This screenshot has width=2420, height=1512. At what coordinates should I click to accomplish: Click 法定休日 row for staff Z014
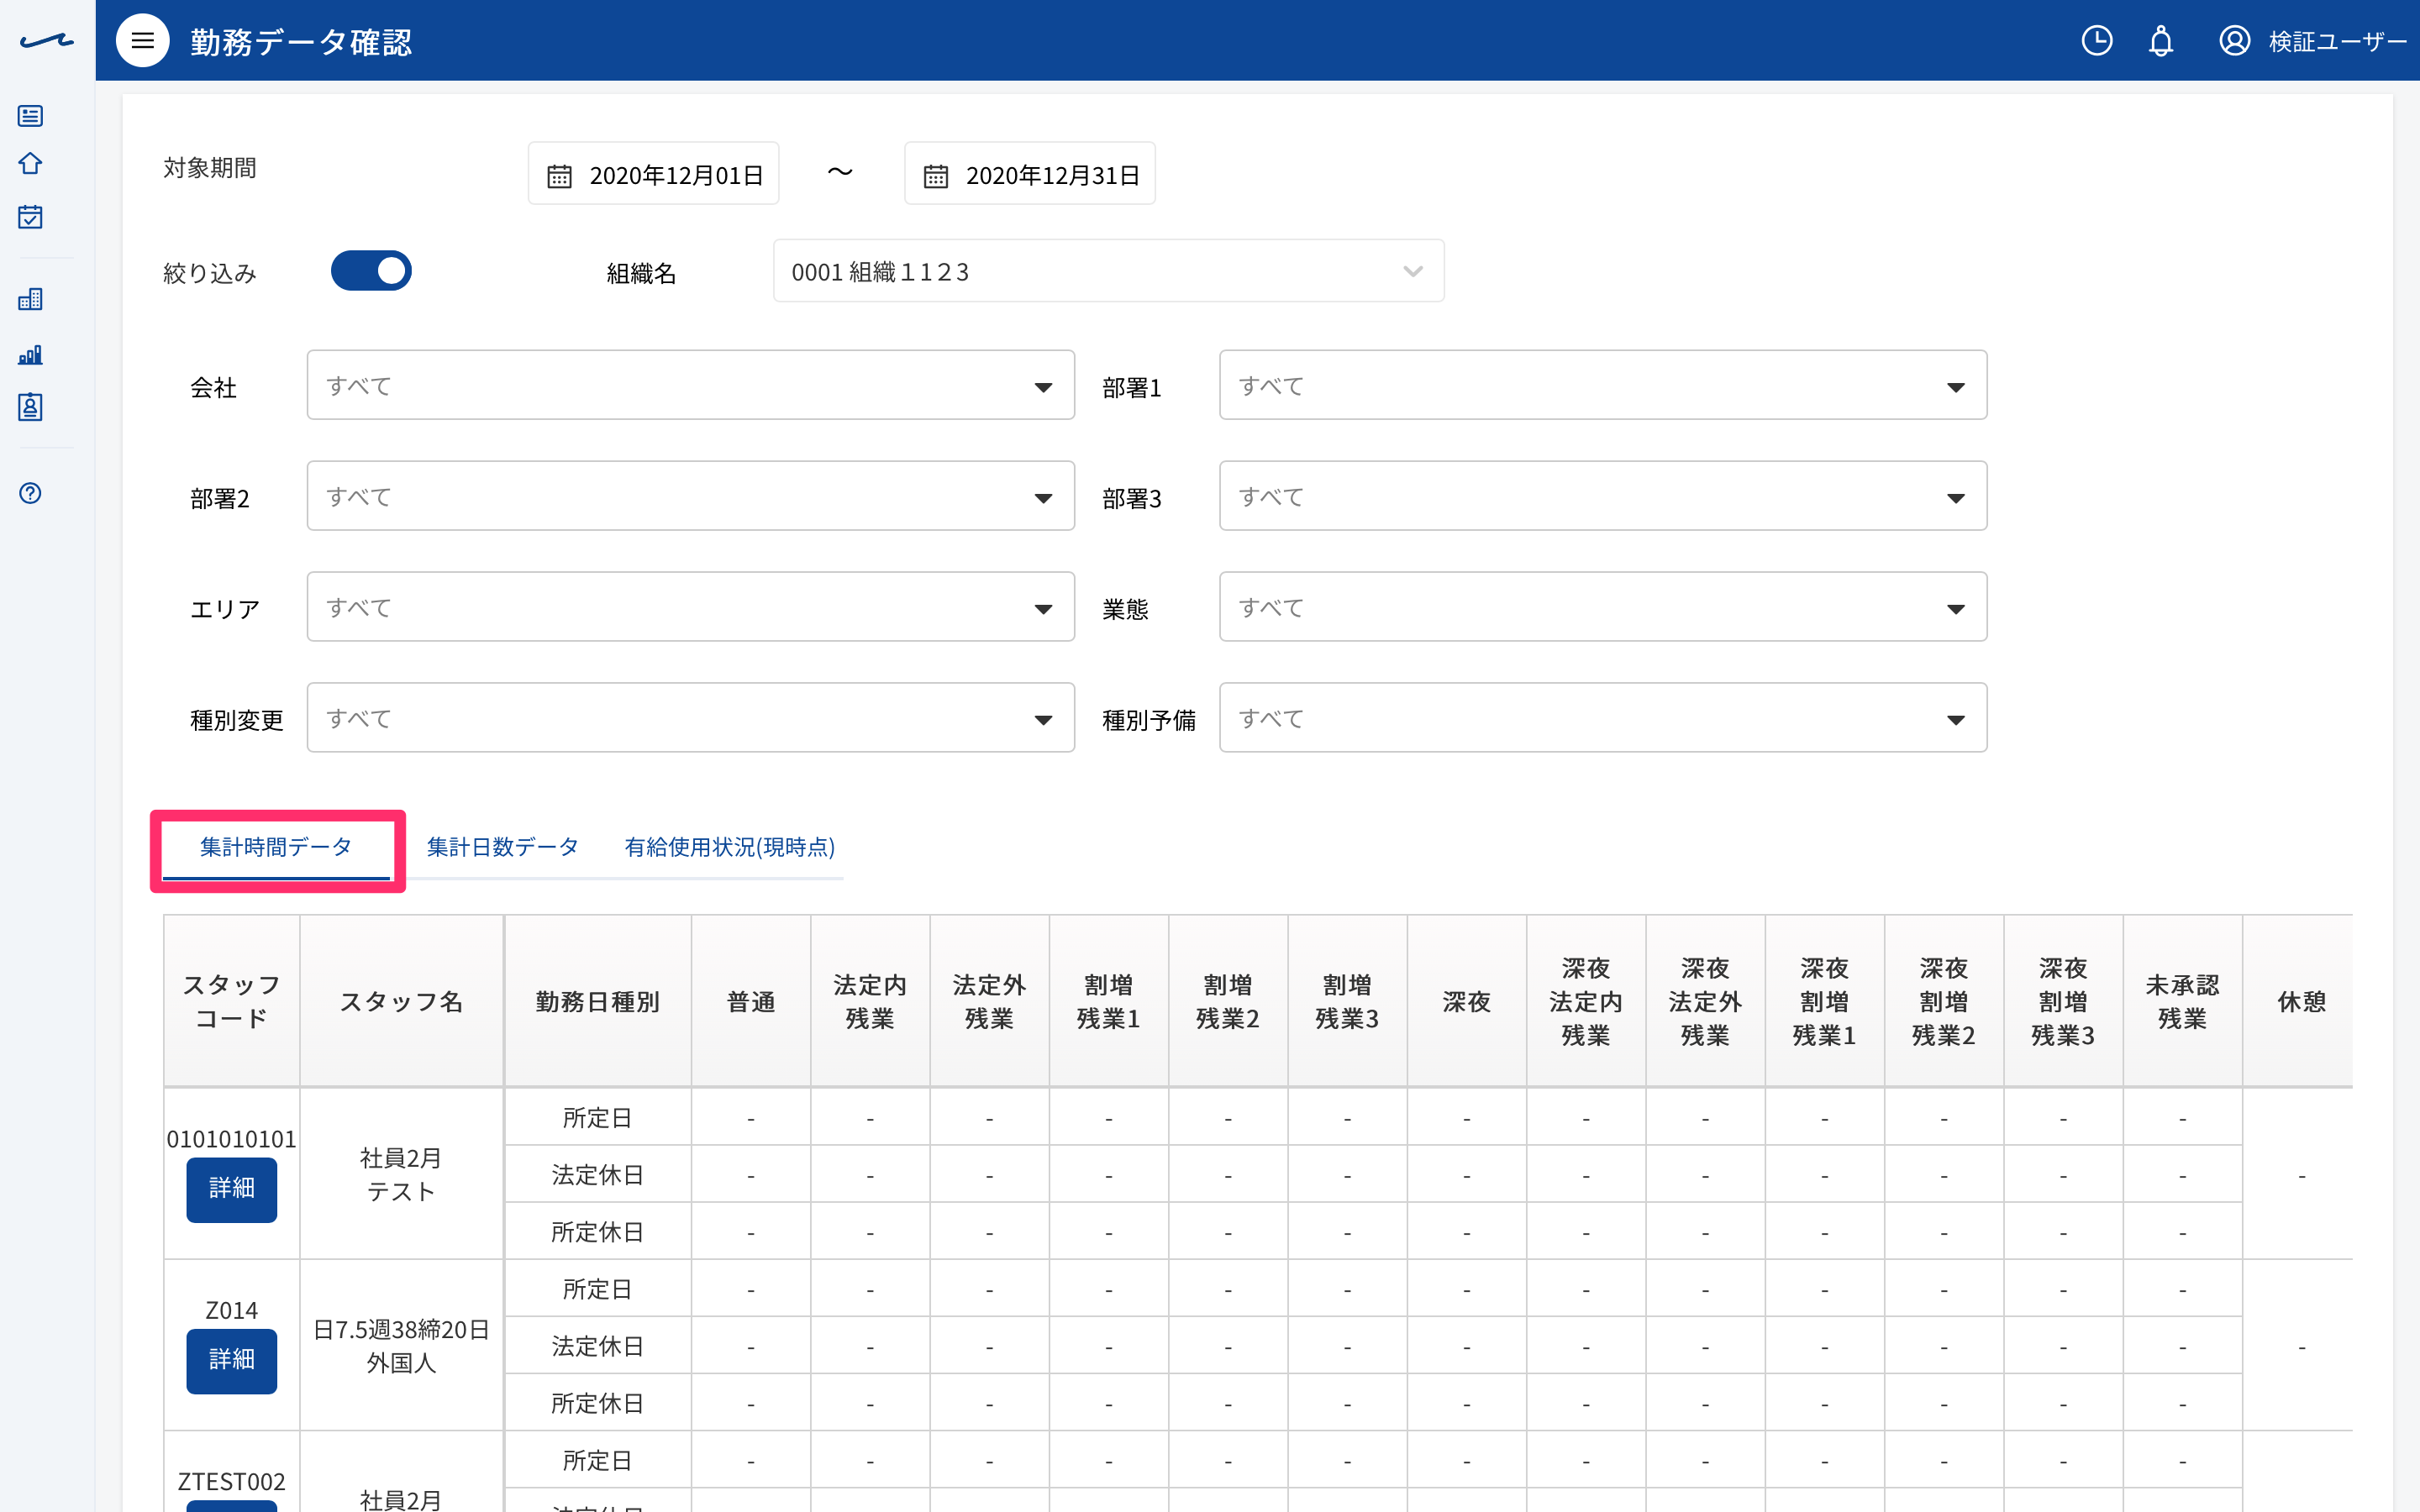[598, 1346]
